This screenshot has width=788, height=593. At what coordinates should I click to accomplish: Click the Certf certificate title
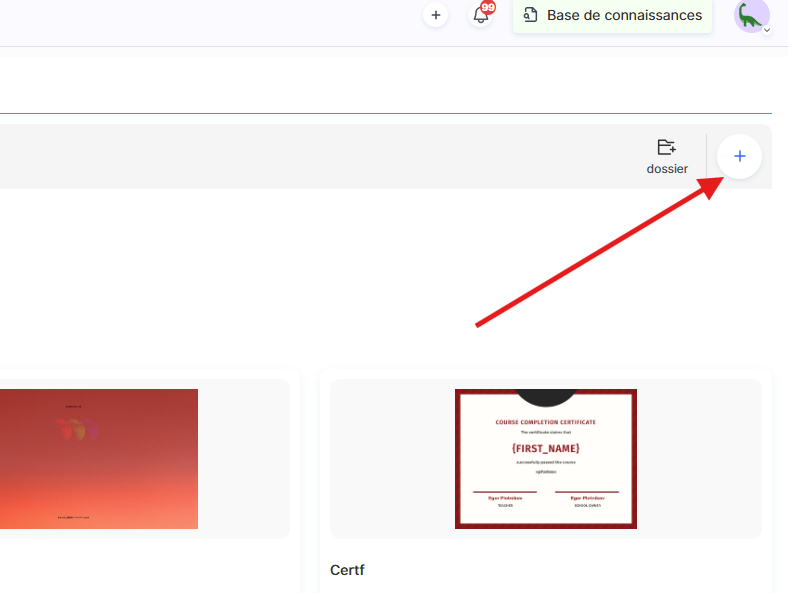[347, 570]
